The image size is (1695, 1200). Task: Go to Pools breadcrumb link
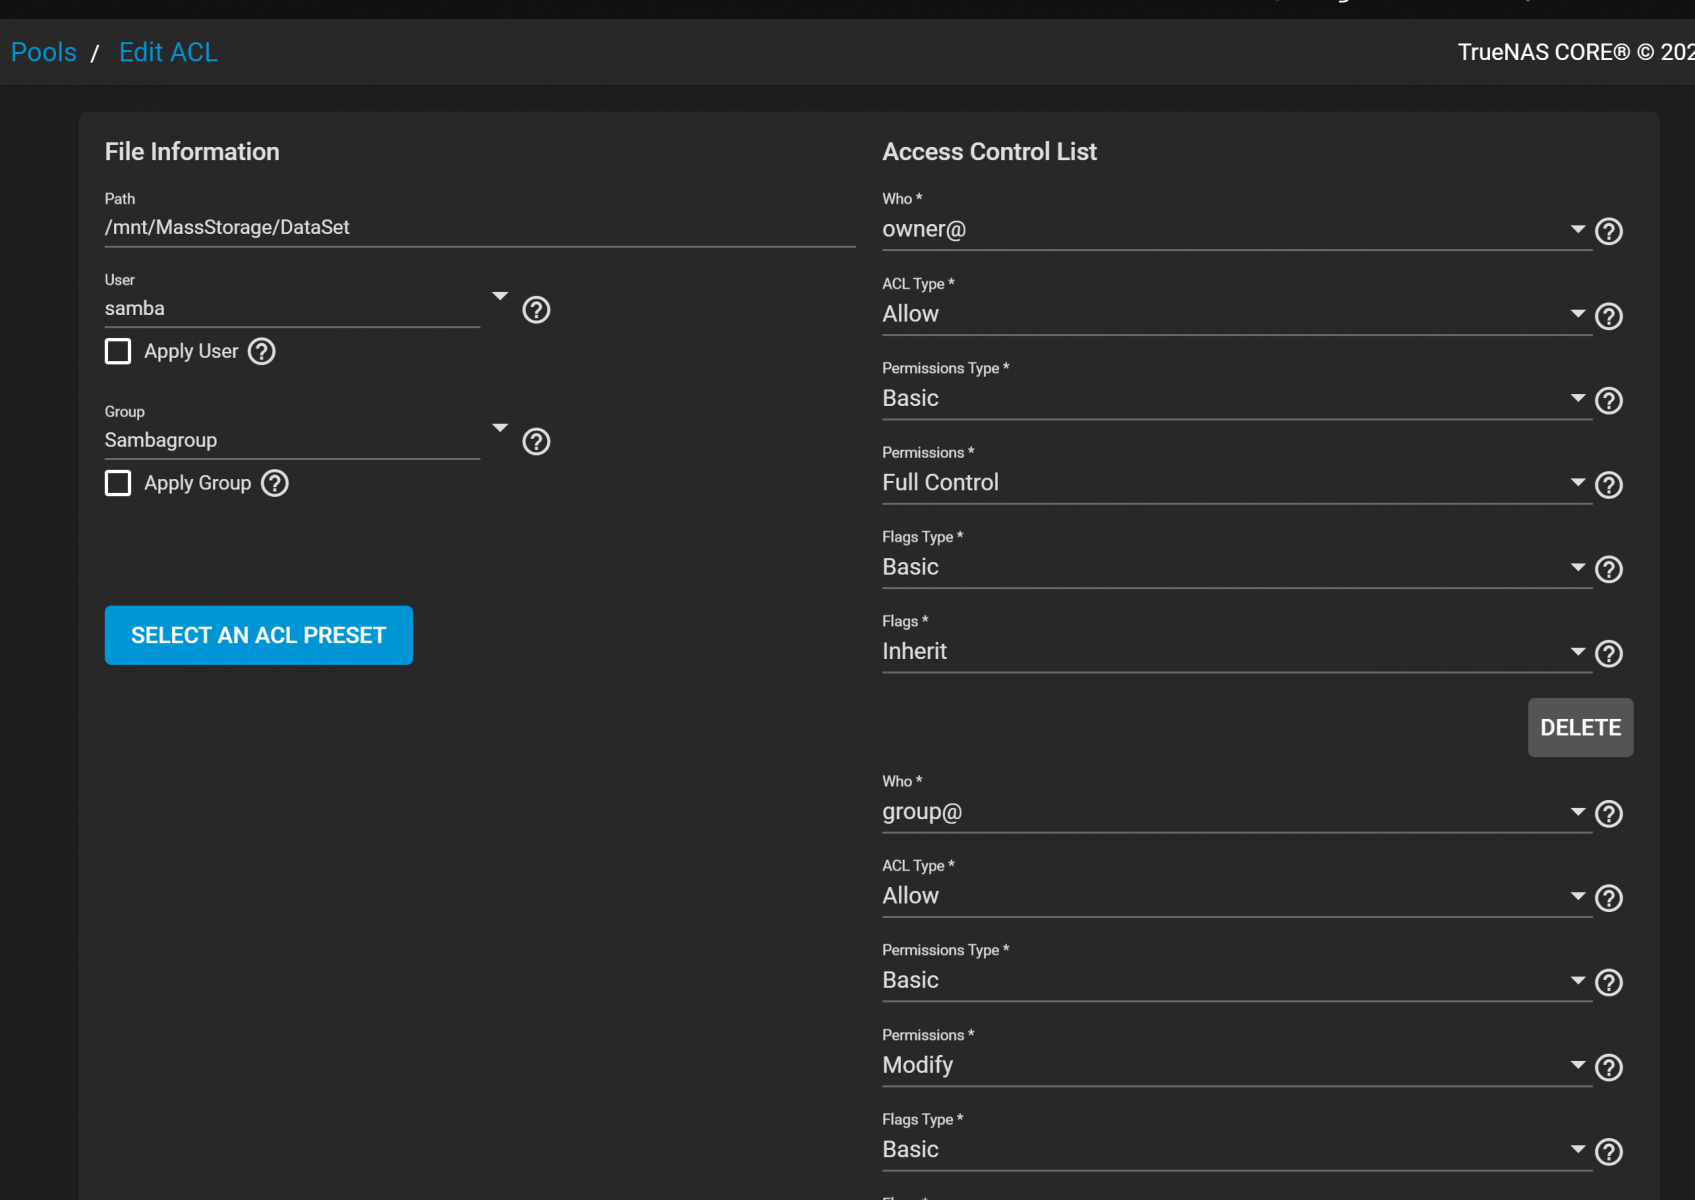click(x=44, y=52)
